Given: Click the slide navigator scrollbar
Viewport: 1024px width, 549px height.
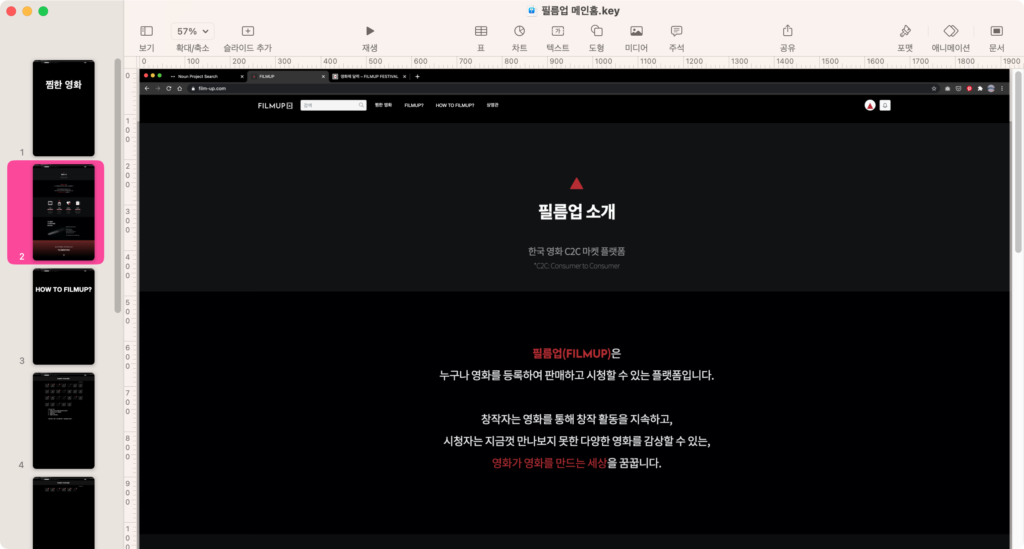Looking at the screenshot, I should click(x=118, y=186).
